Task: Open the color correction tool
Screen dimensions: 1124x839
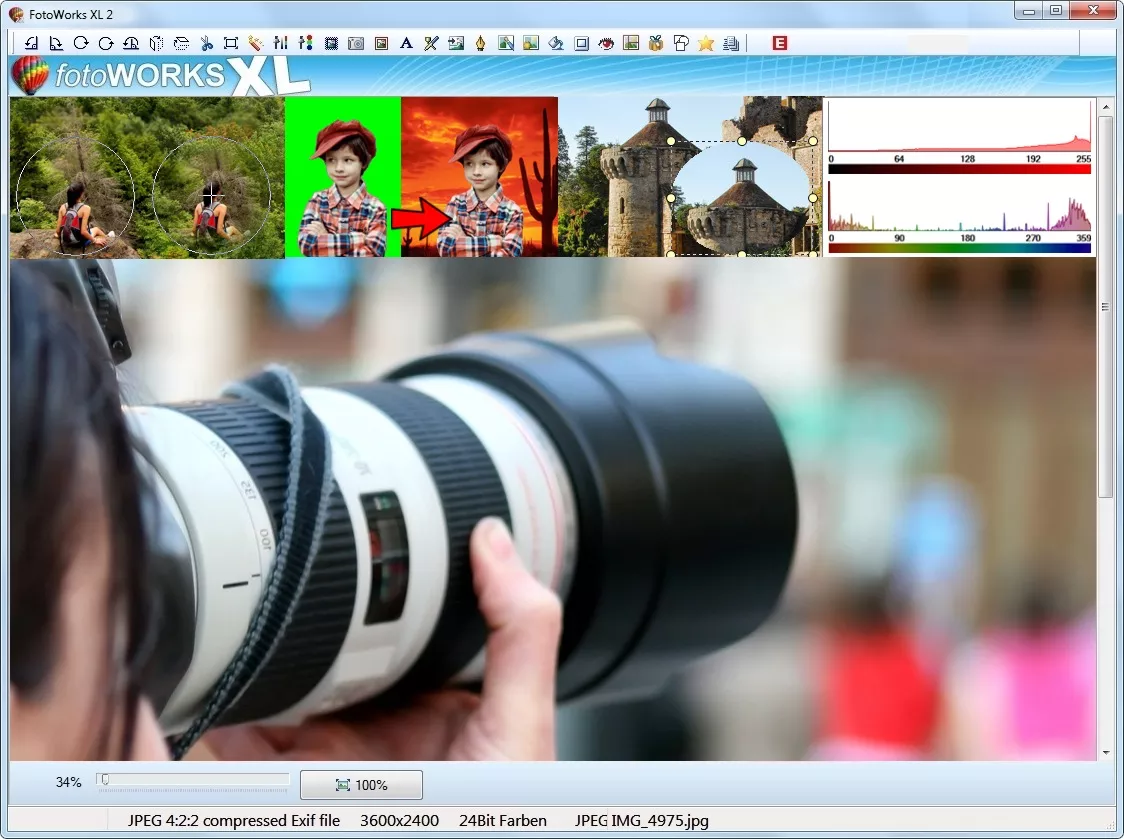Action: (306, 43)
